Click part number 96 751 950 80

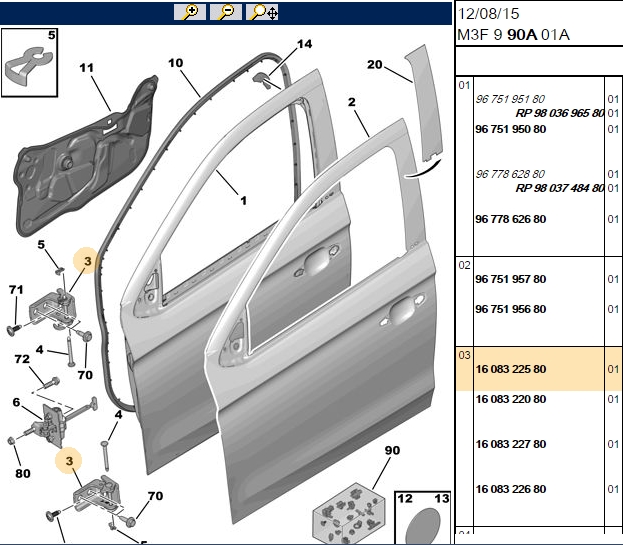(511, 129)
